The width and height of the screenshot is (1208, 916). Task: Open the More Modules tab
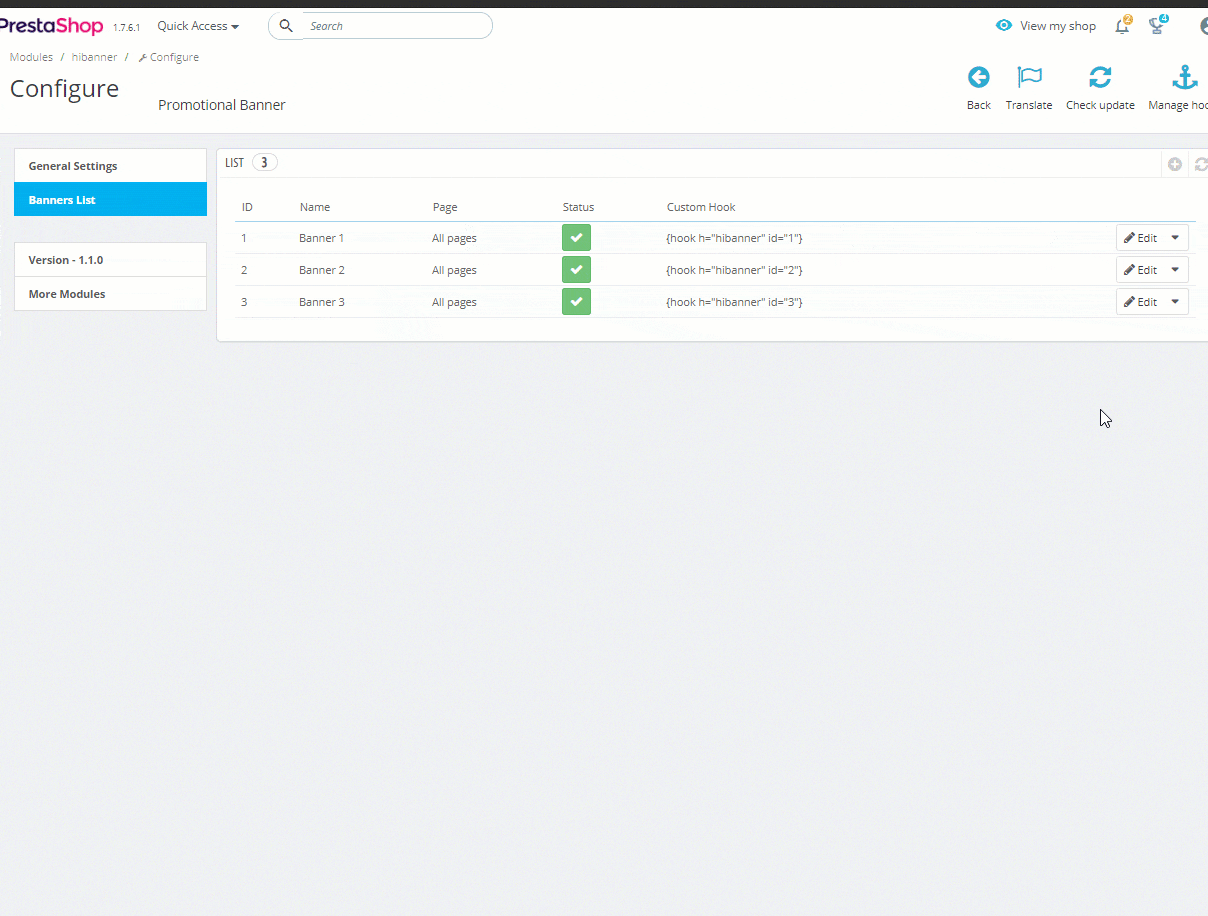(x=110, y=294)
